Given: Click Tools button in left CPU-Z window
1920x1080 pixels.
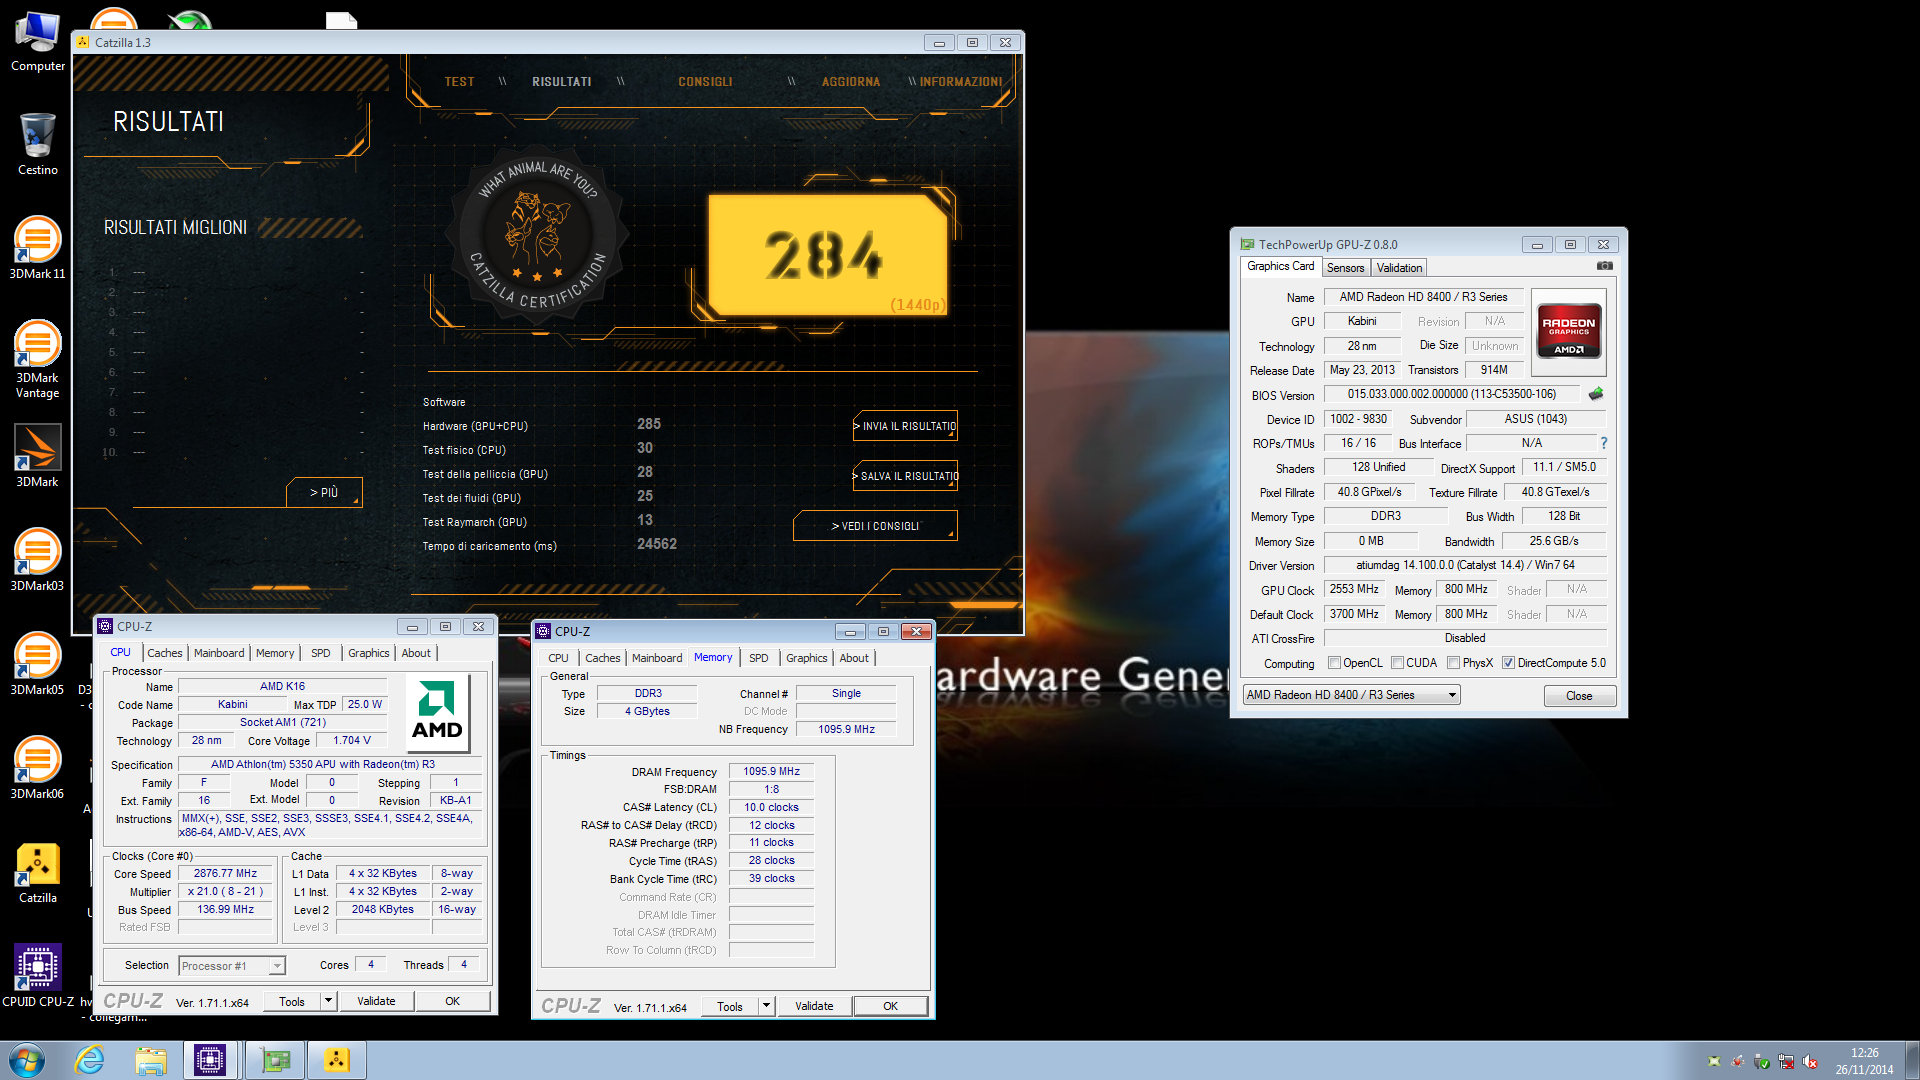Looking at the screenshot, I should pos(292,1001).
